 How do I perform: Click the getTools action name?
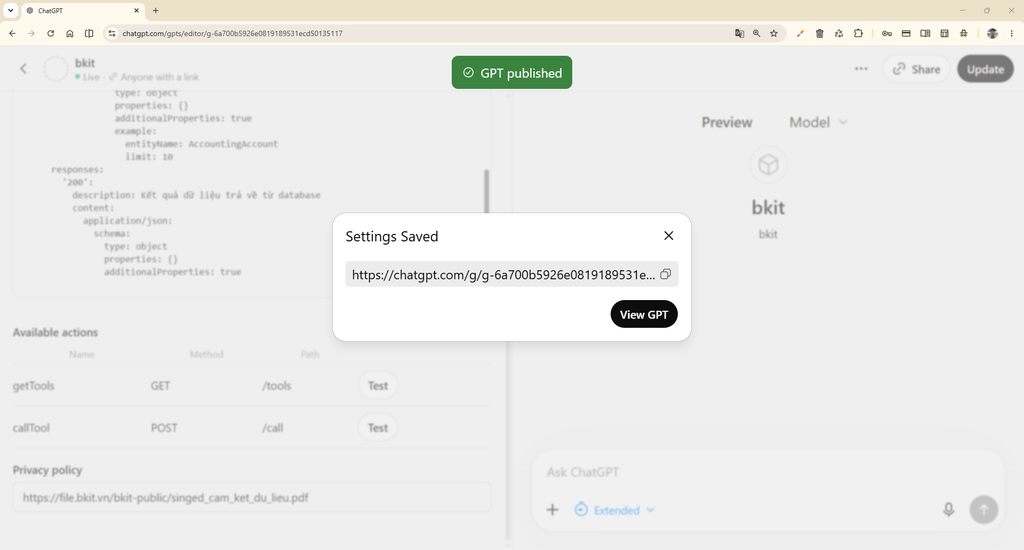33,385
